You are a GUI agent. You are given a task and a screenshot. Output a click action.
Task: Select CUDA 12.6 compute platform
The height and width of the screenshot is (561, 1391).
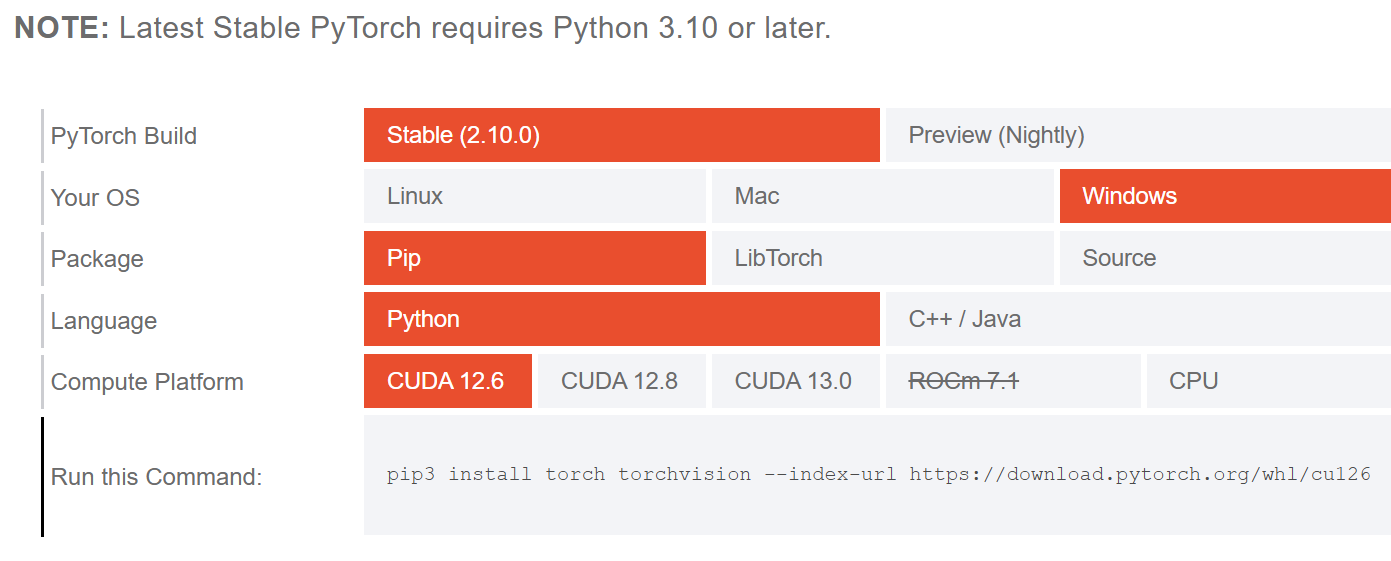(x=447, y=381)
